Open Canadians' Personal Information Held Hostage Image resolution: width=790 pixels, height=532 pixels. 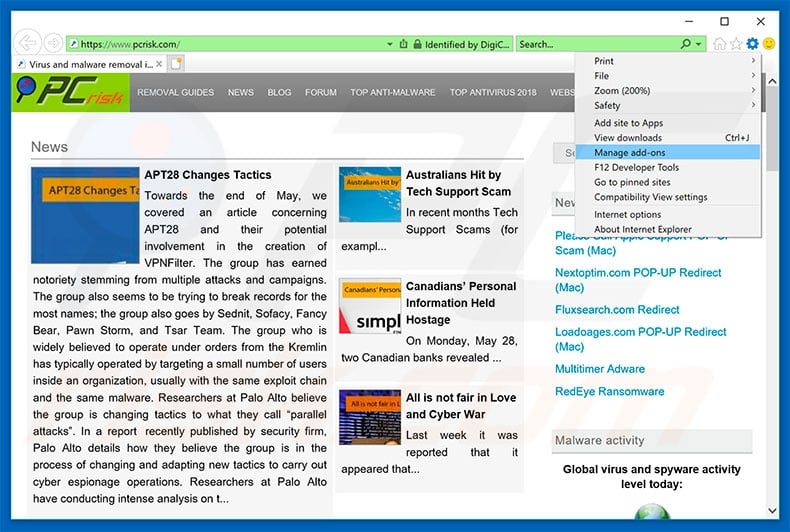point(461,303)
